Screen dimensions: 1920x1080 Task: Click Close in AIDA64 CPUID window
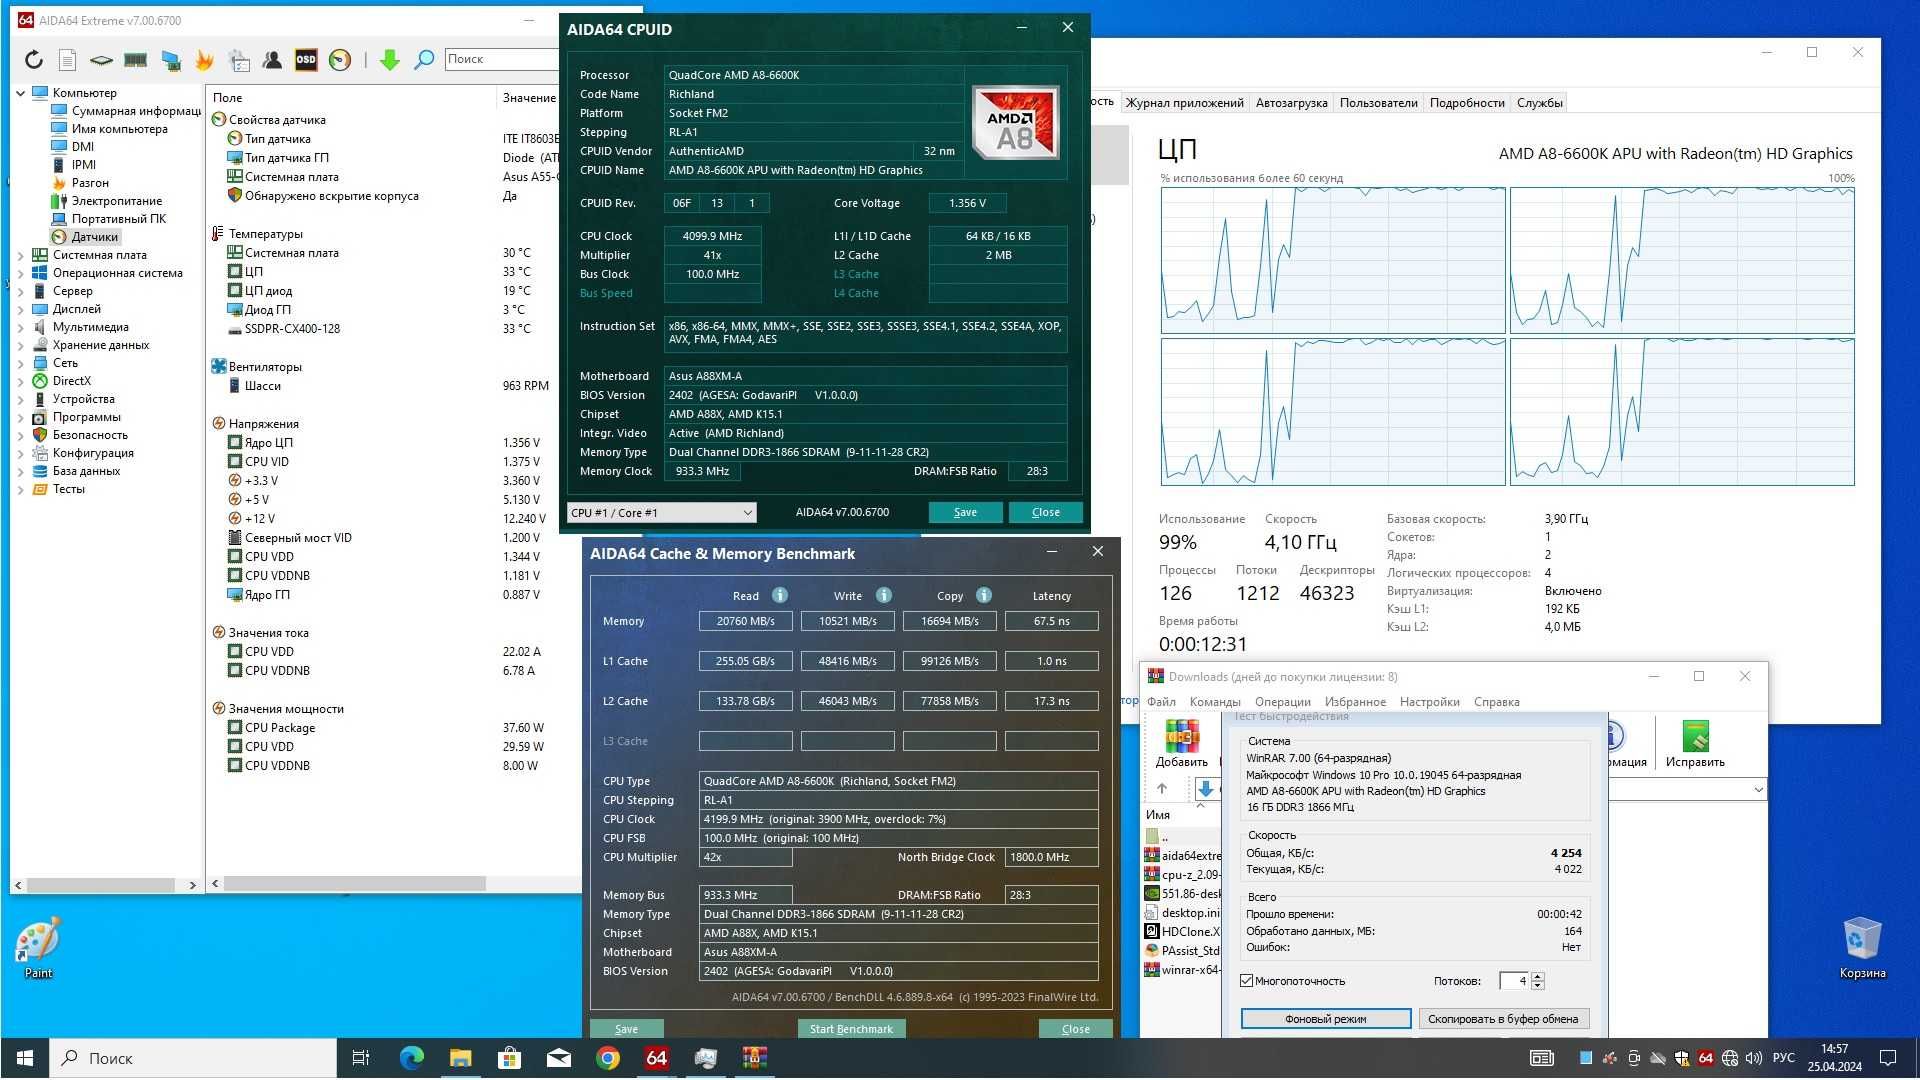point(1046,512)
